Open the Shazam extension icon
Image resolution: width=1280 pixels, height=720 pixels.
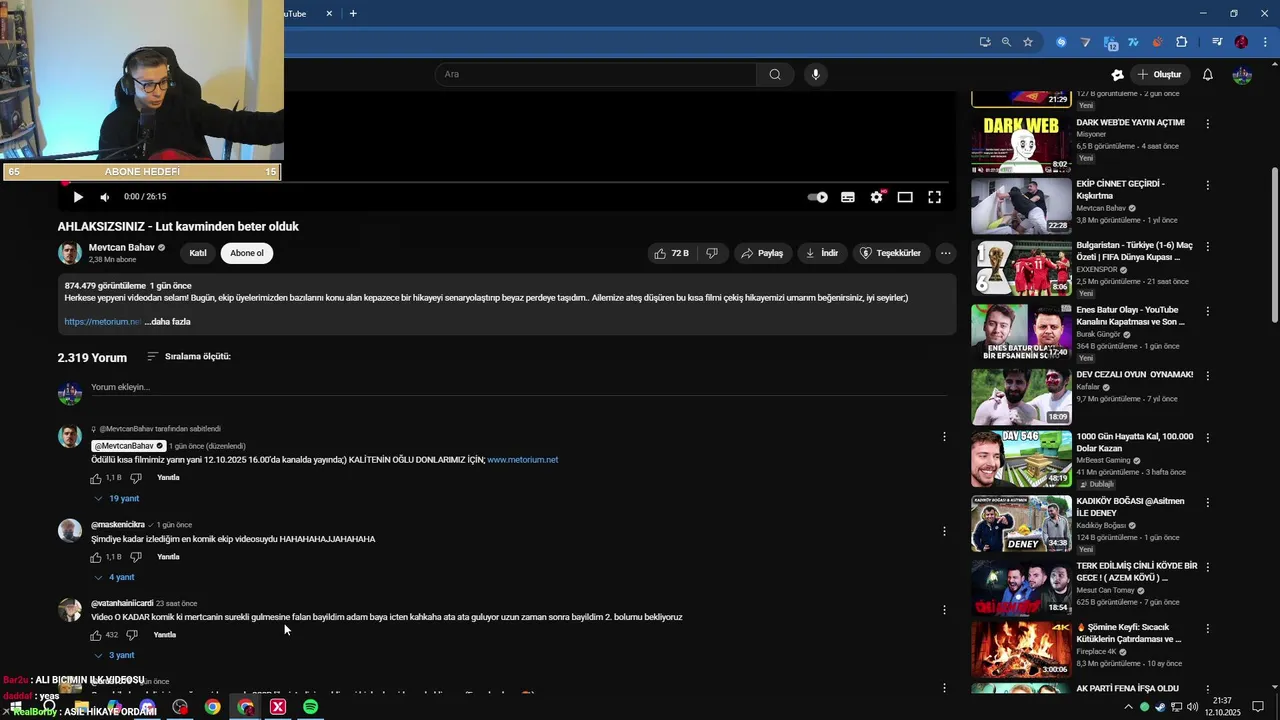1062,42
